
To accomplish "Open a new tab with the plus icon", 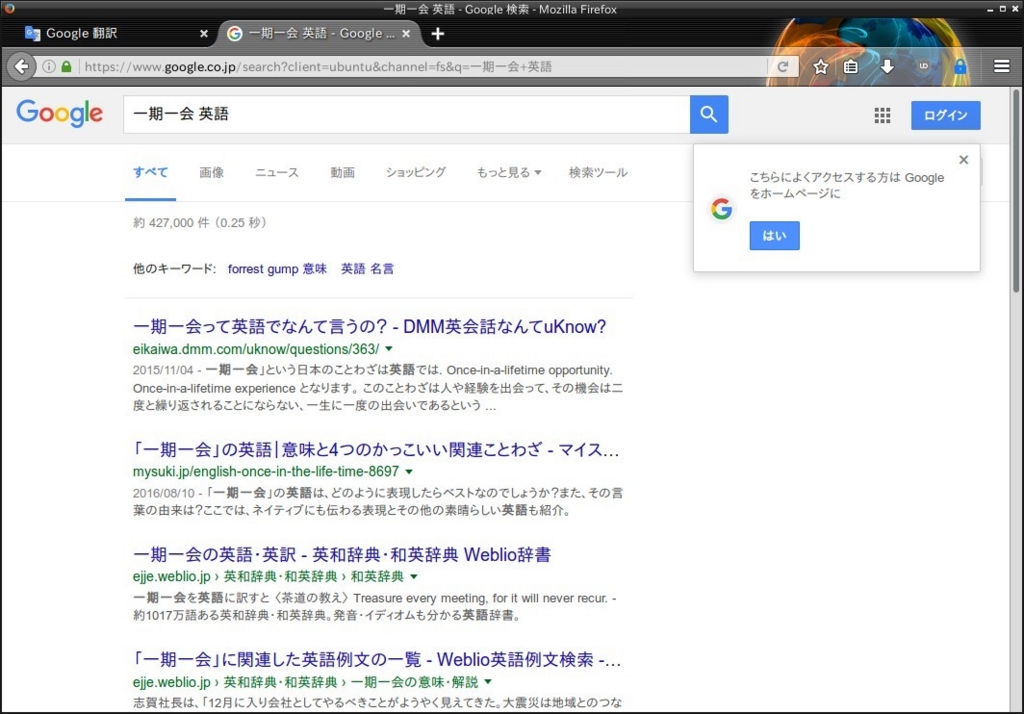I will 438,33.
